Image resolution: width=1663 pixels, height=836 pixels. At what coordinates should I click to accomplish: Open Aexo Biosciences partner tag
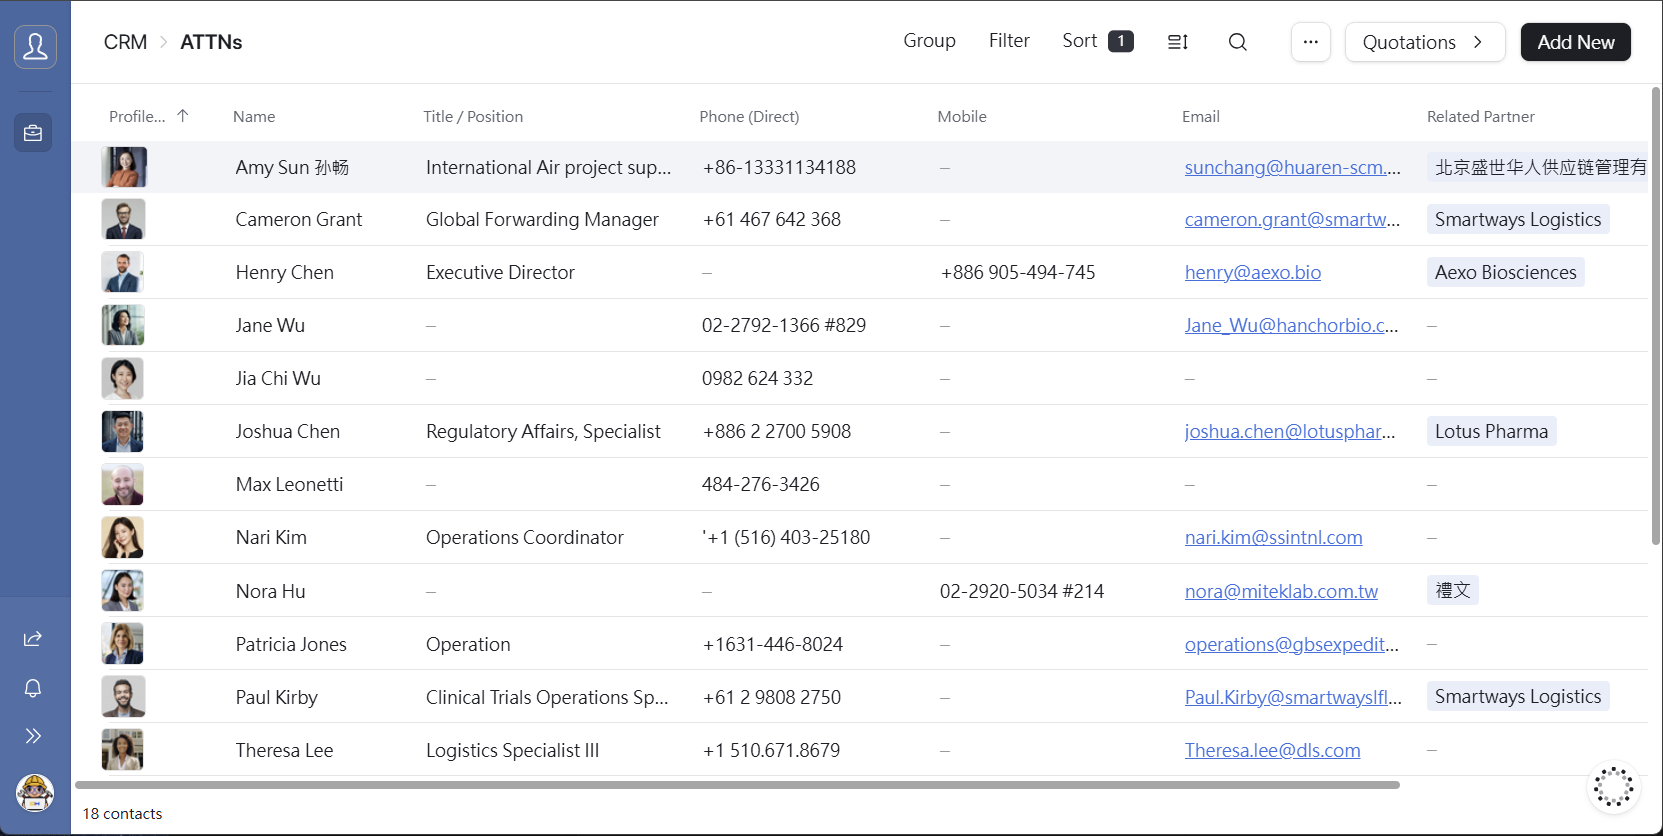[1505, 272]
